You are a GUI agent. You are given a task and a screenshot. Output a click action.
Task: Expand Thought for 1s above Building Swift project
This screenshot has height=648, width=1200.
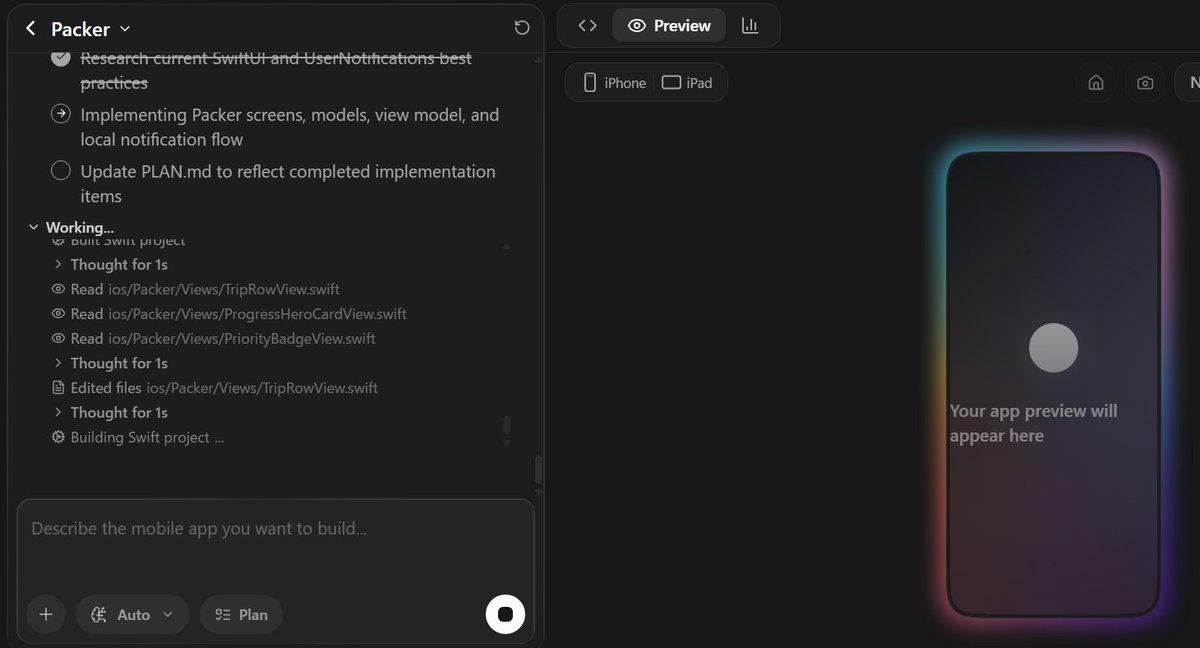coord(111,412)
